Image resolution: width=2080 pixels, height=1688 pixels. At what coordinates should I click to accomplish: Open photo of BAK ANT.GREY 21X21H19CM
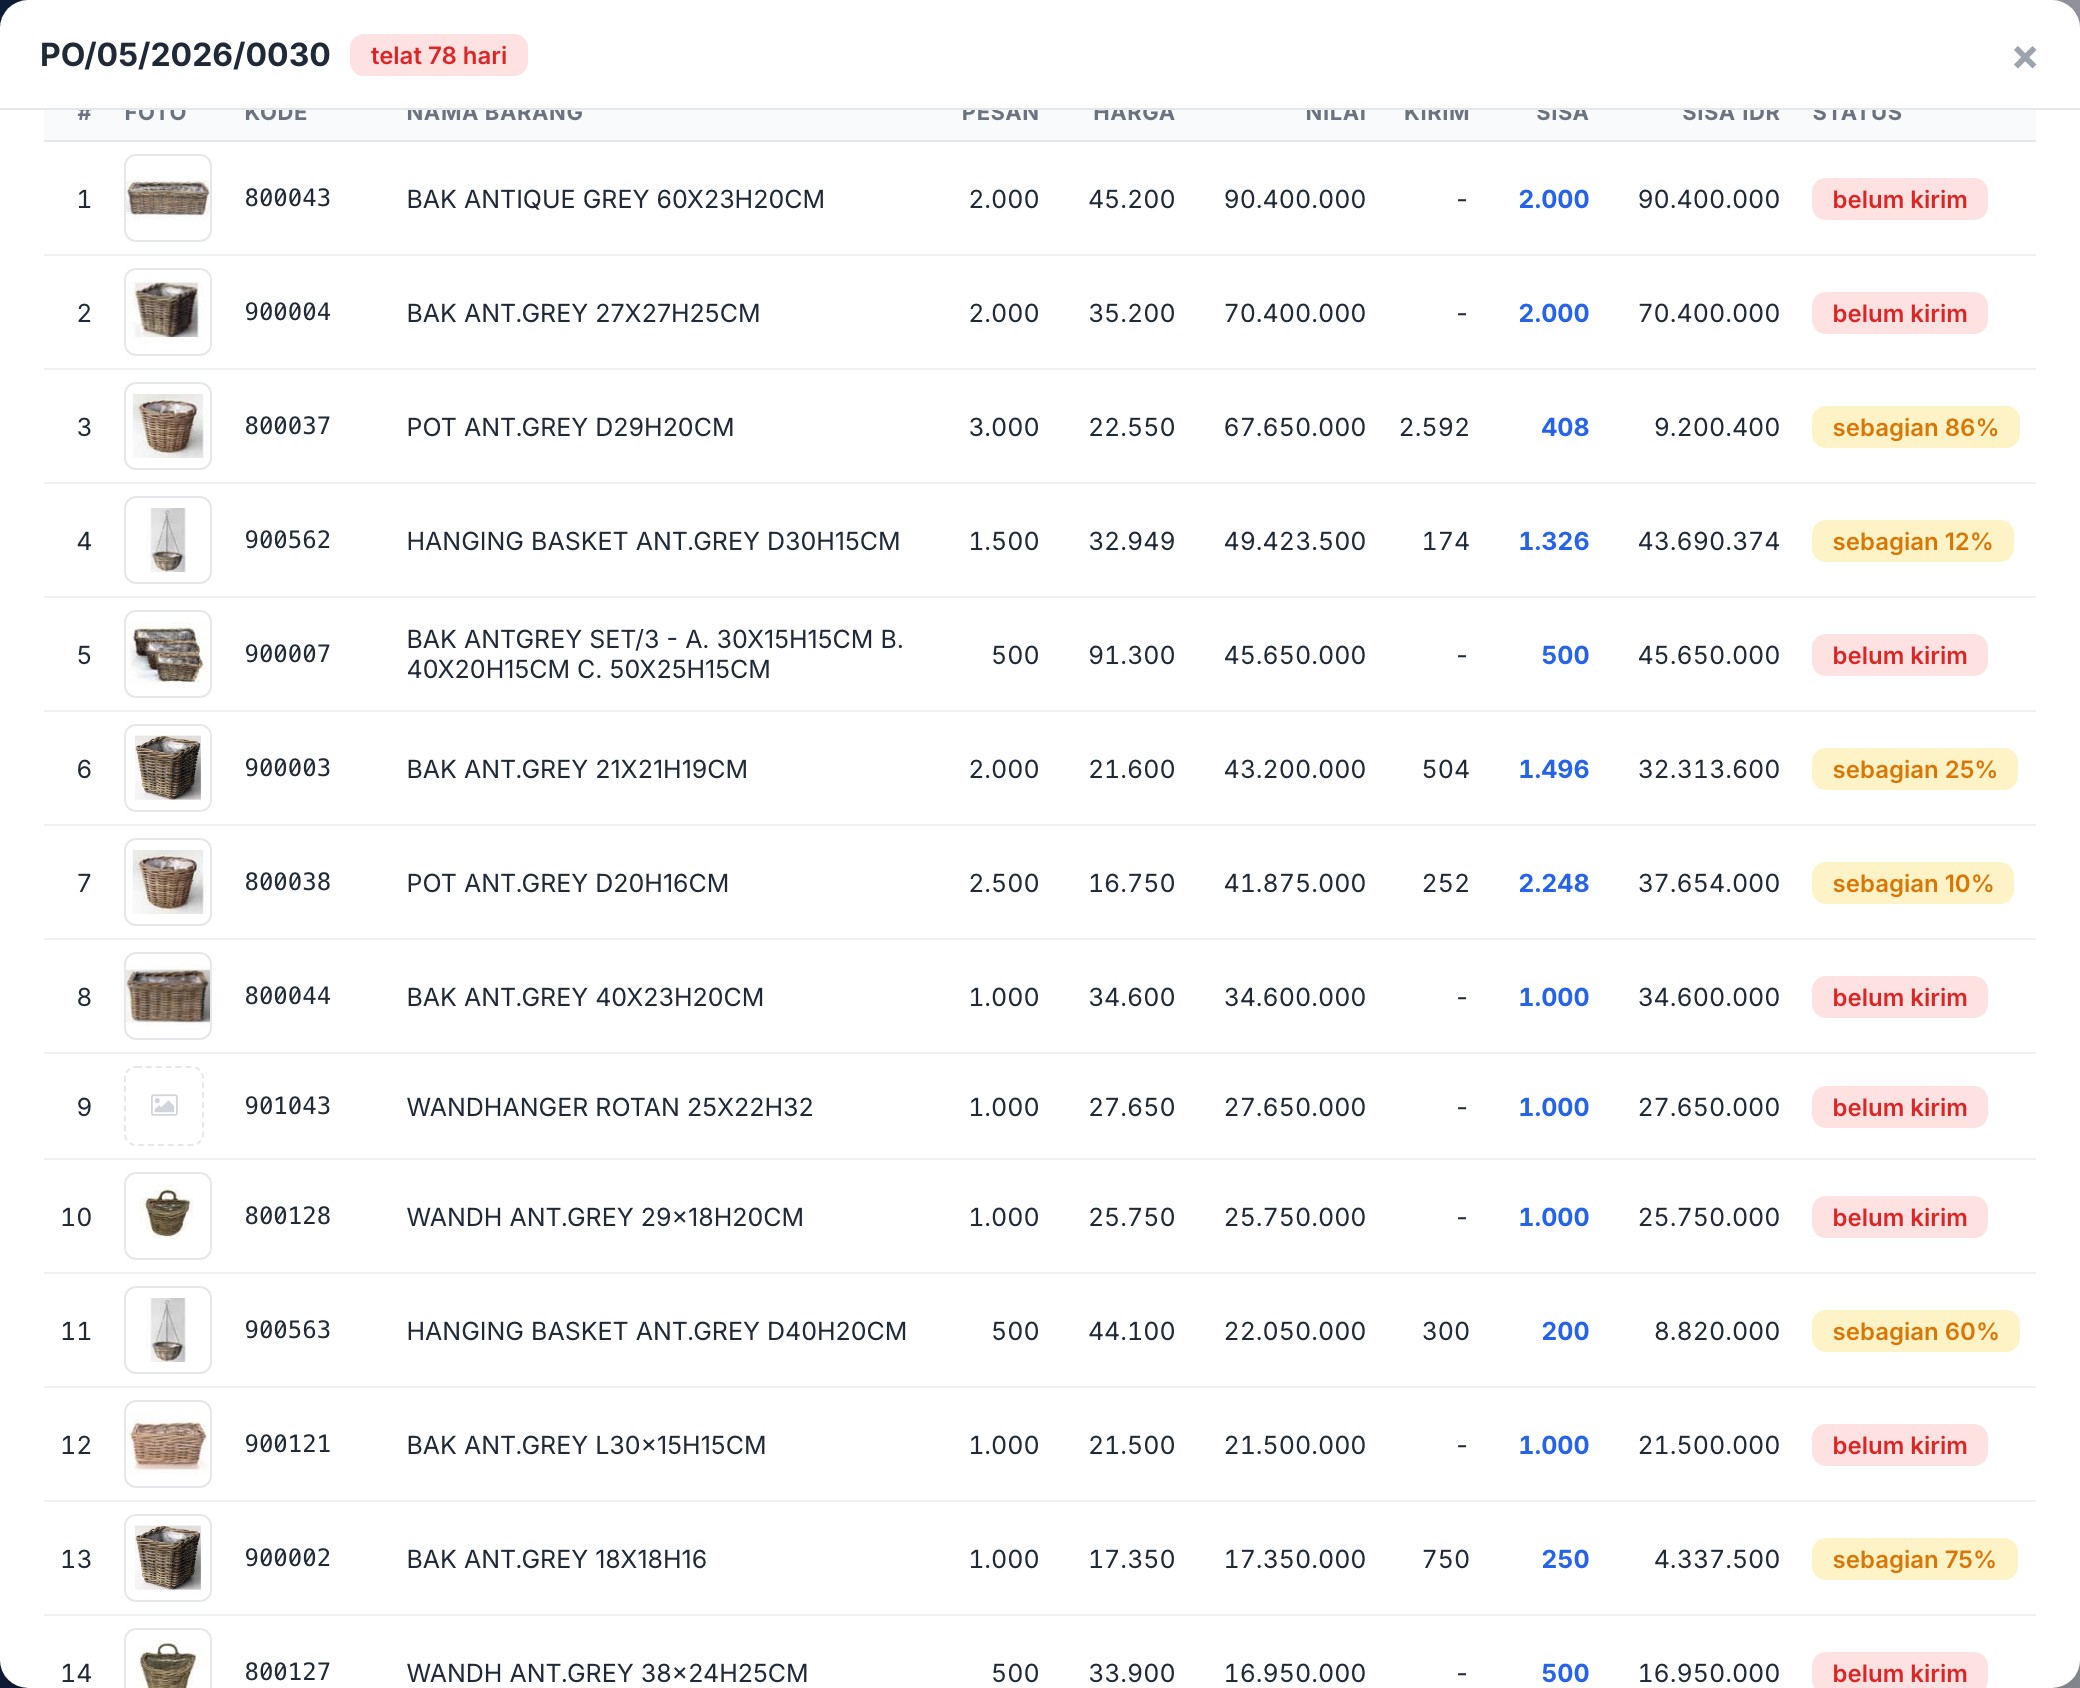(x=168, y=768)
